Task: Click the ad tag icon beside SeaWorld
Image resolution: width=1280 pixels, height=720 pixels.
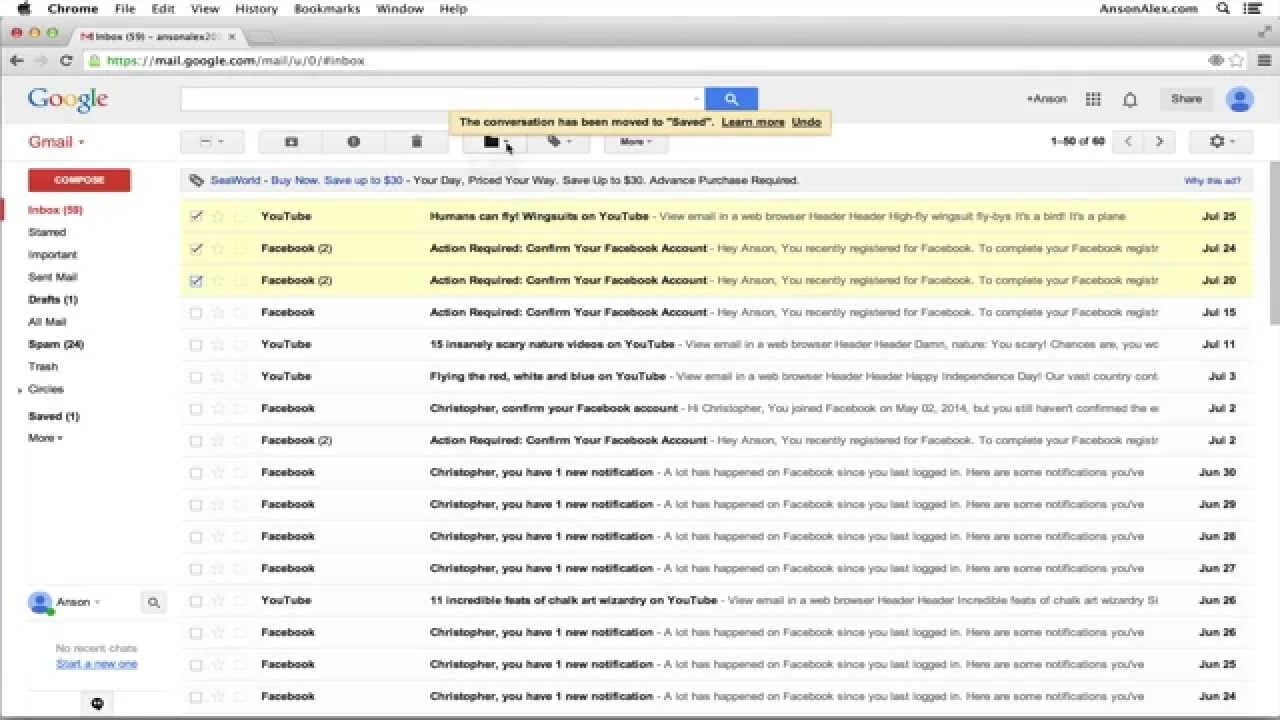Action: click(x=196, y=181)
